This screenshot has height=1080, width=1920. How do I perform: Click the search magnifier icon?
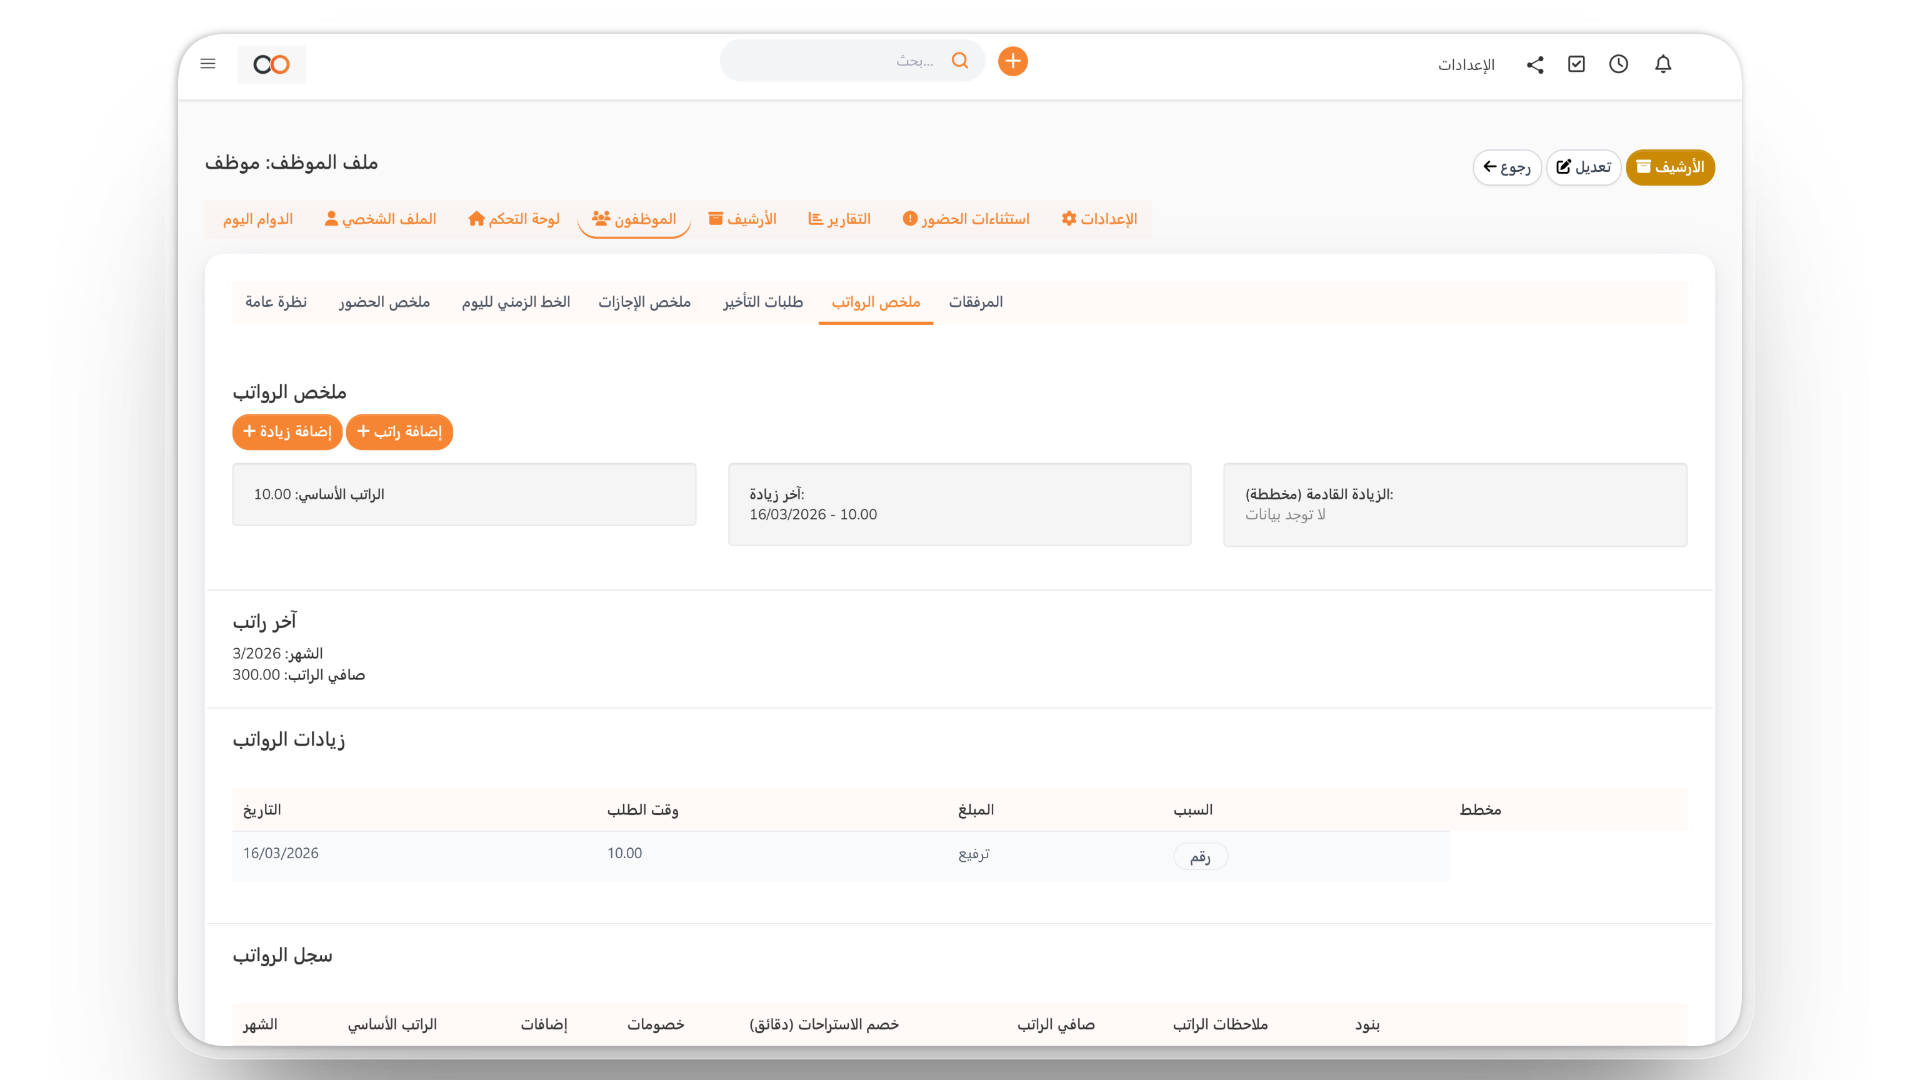[x=960, y=61]
